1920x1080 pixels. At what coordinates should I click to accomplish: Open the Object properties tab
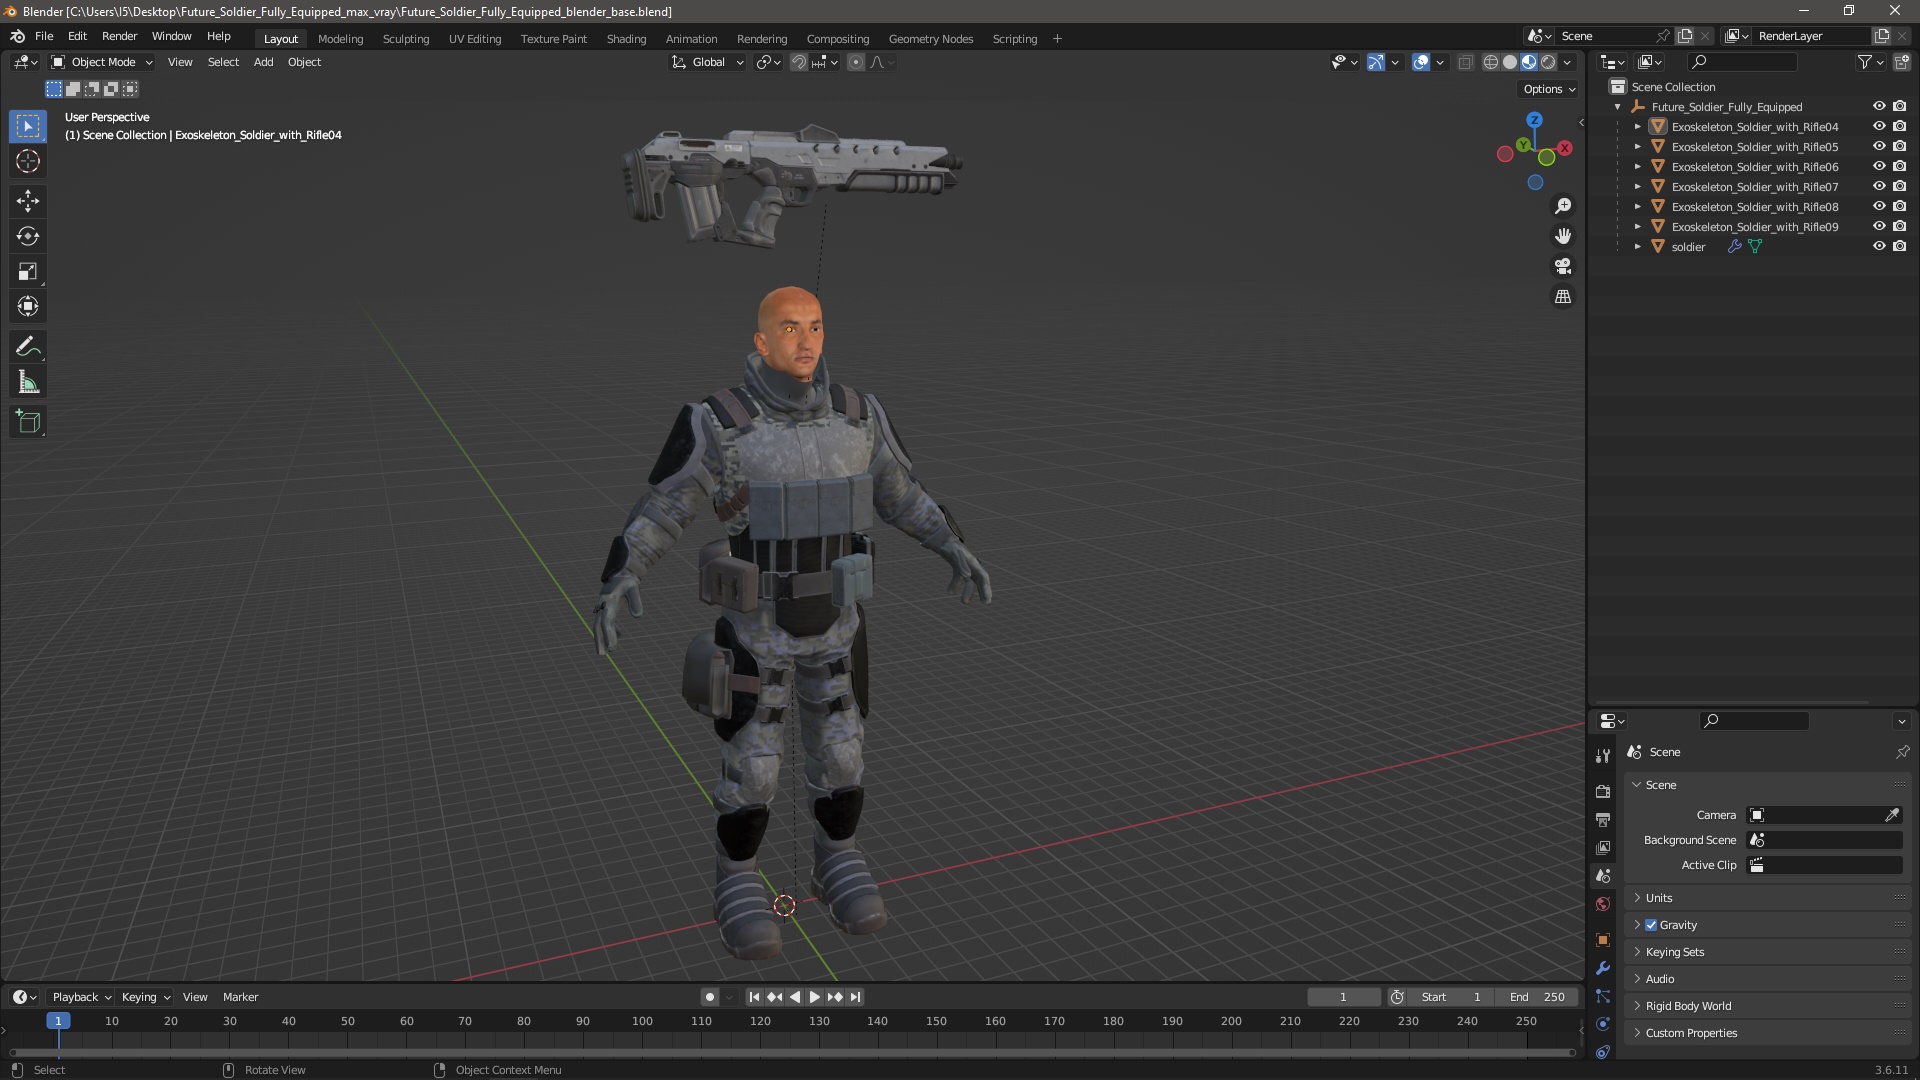click(1603, 940)
